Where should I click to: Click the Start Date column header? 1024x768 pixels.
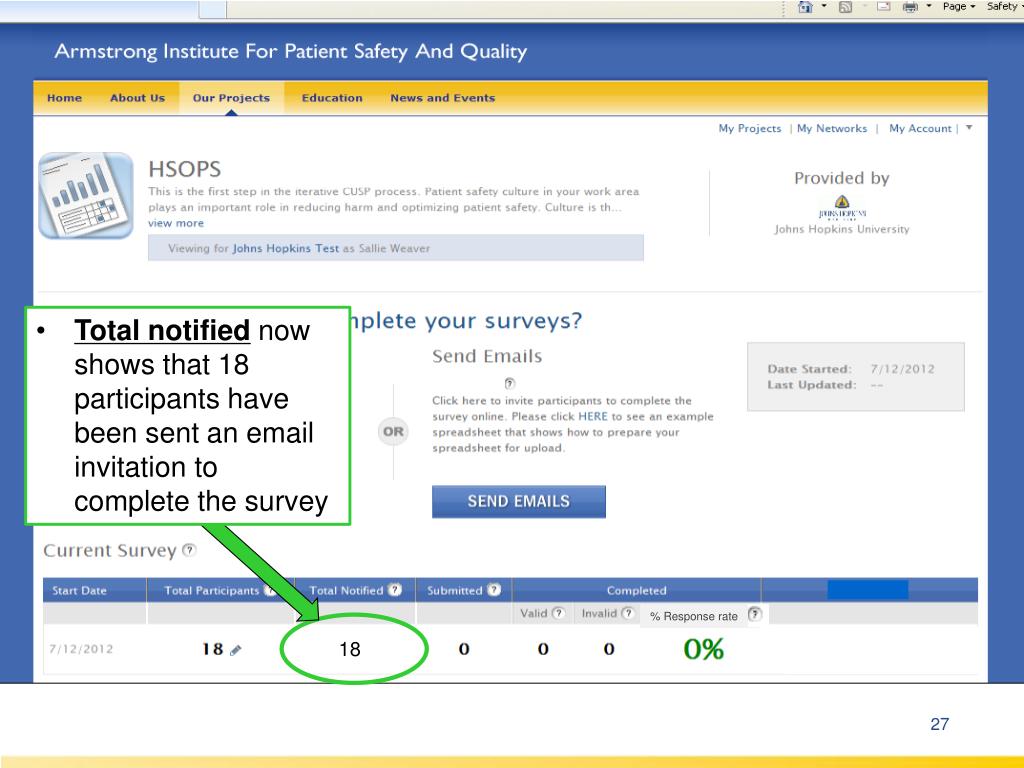coord(79,590)
